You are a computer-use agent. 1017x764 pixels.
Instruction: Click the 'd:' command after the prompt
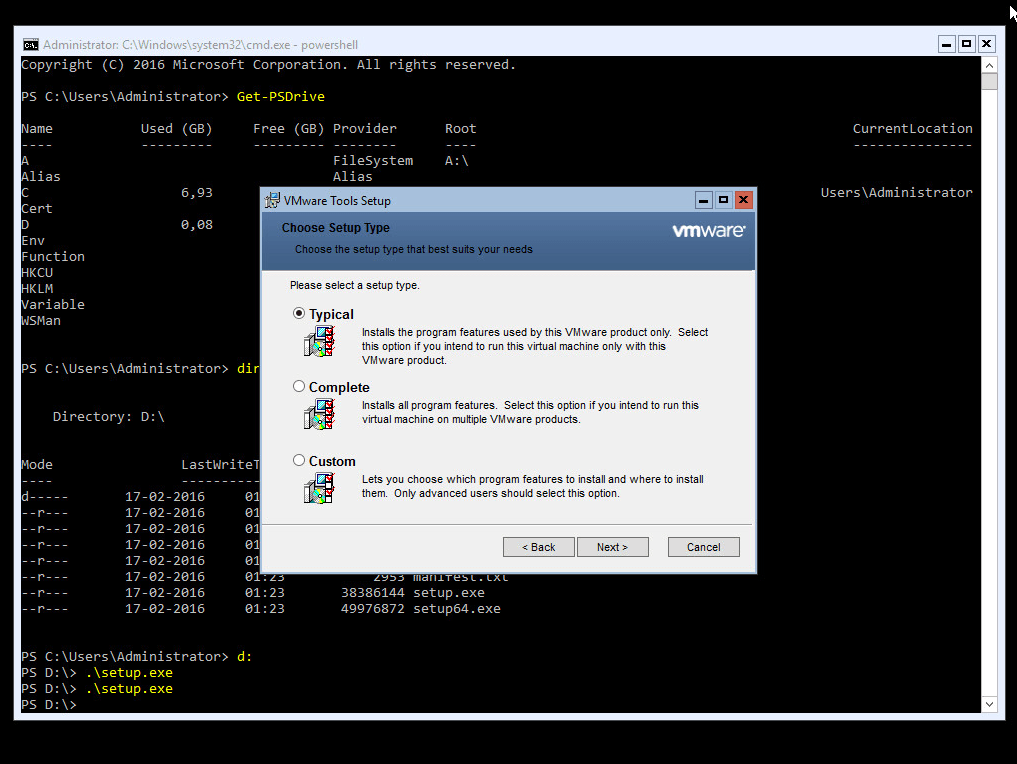(x=245, y=657)
